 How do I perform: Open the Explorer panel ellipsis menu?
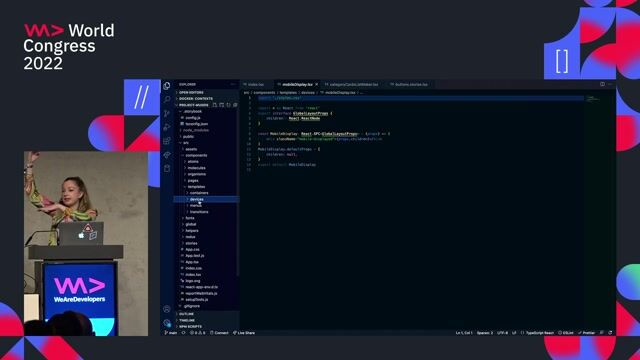point(233,84)
